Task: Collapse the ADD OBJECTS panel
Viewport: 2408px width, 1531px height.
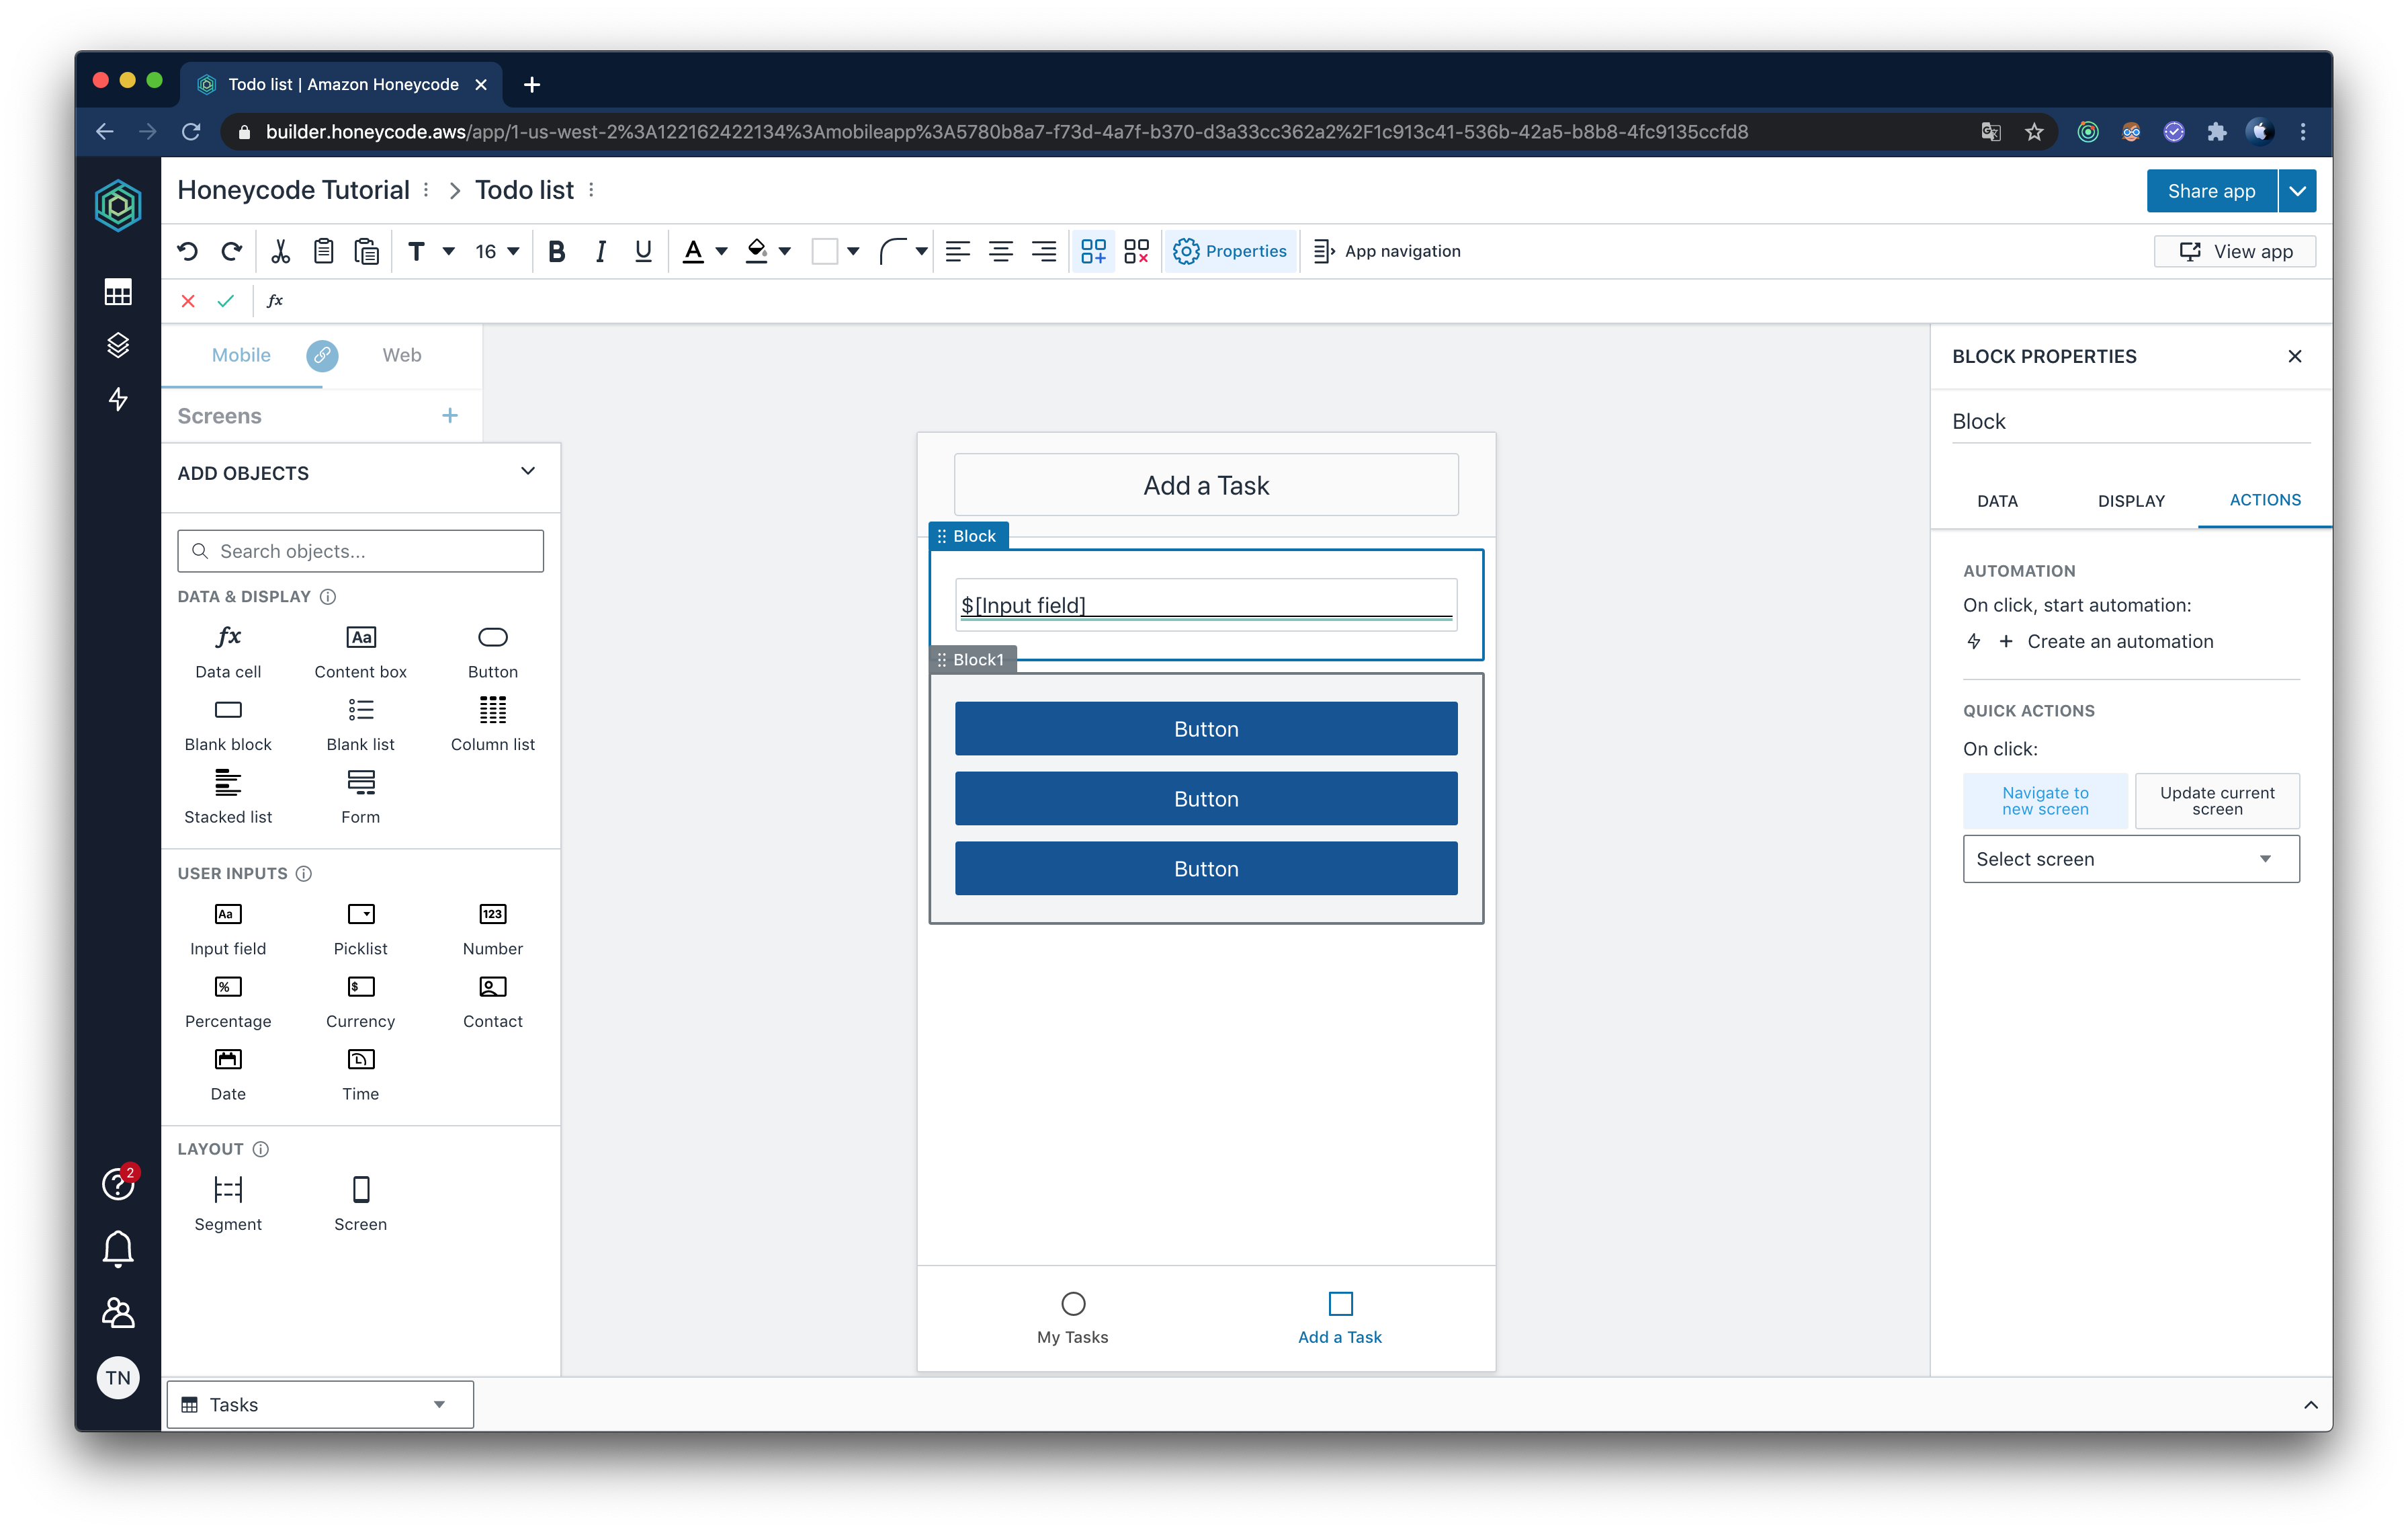Action: coord(528,471)
